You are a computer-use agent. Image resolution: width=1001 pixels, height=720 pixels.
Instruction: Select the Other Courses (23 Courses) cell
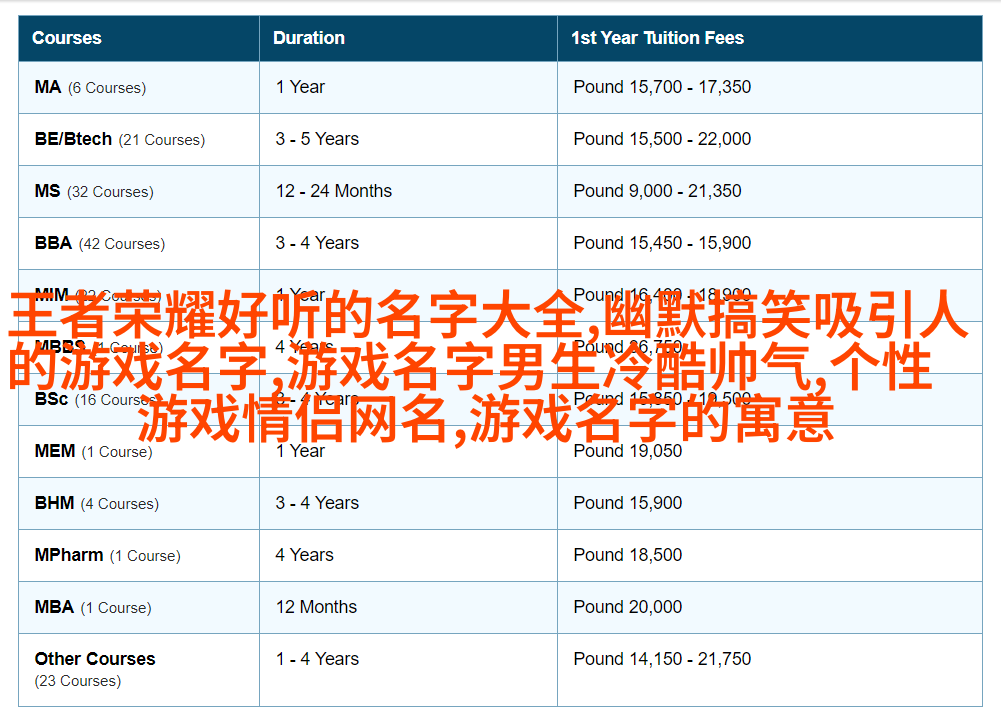[x=139, y=670]
